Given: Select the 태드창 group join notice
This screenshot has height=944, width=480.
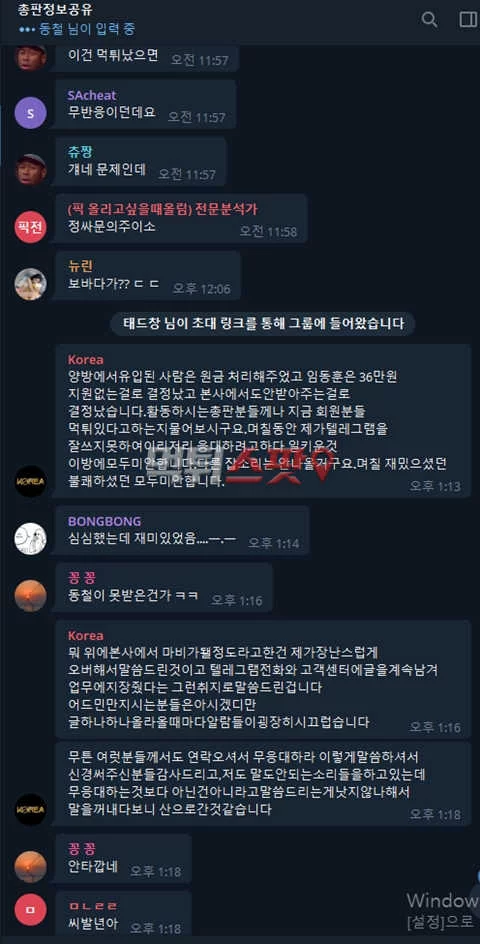Looking at the screenshot, I should pos(262,323).
